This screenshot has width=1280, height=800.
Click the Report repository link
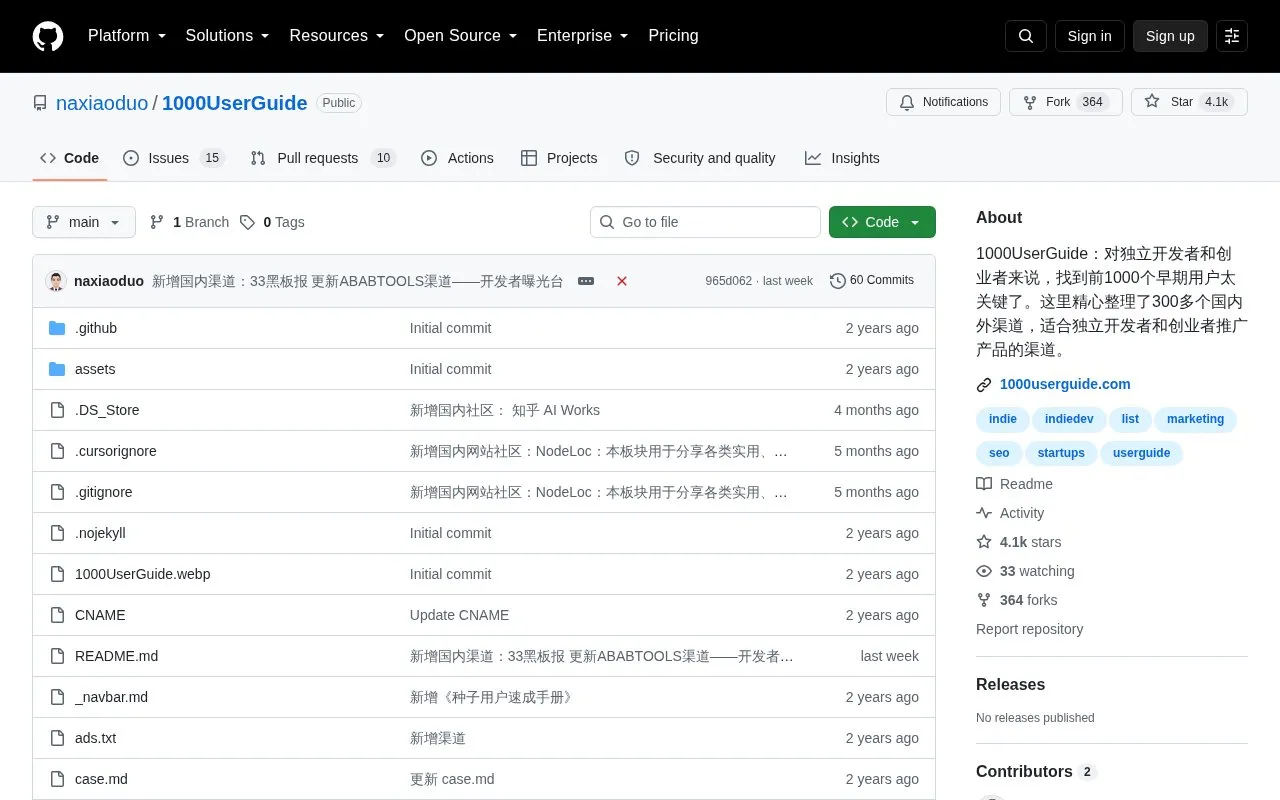tap(1029, 629)
